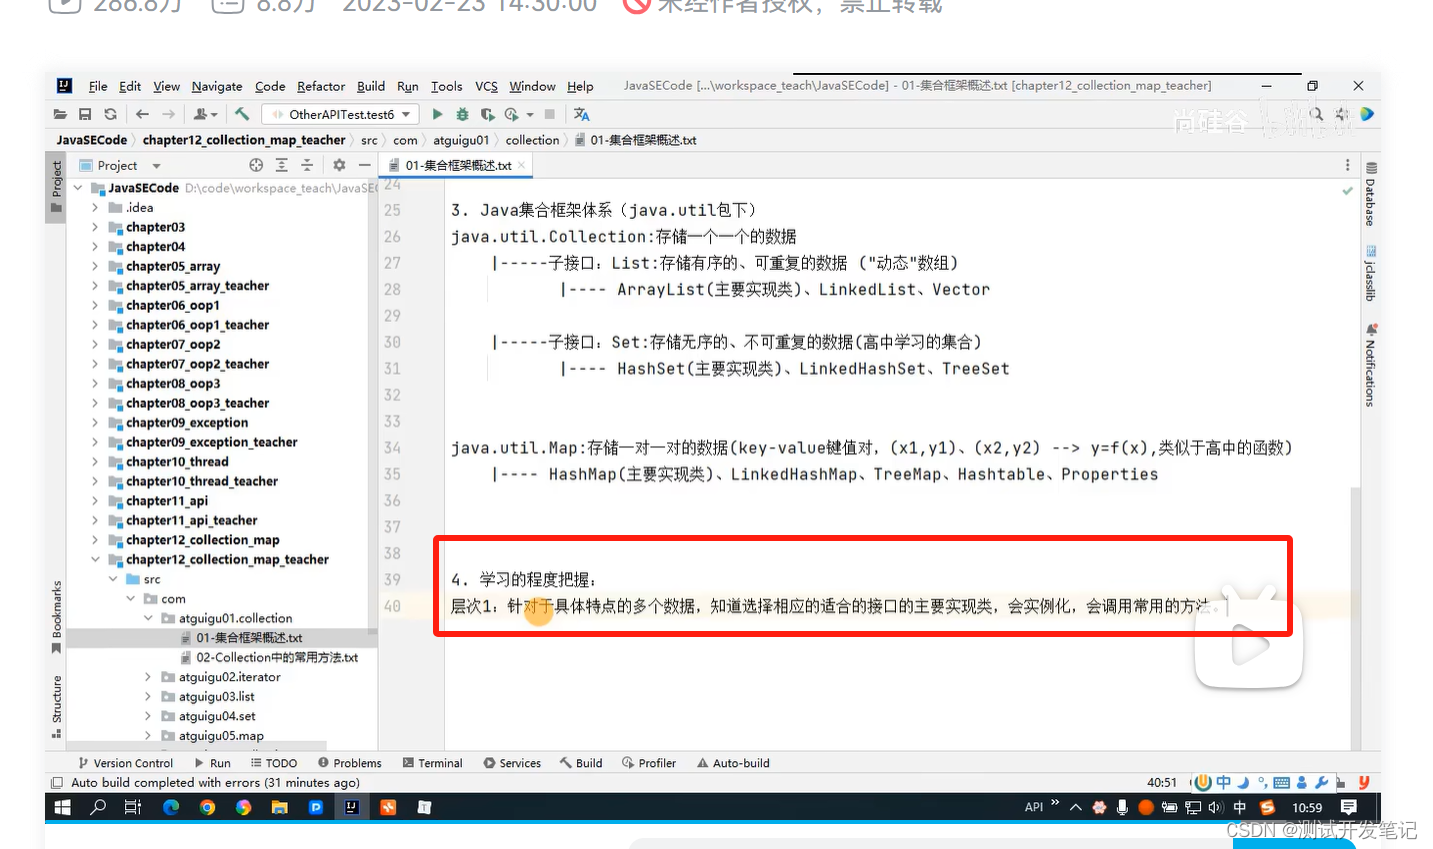1433x849 pixels.
Task: Click the collection breadcrumb in navigation bar
Action: coord(532,140)
